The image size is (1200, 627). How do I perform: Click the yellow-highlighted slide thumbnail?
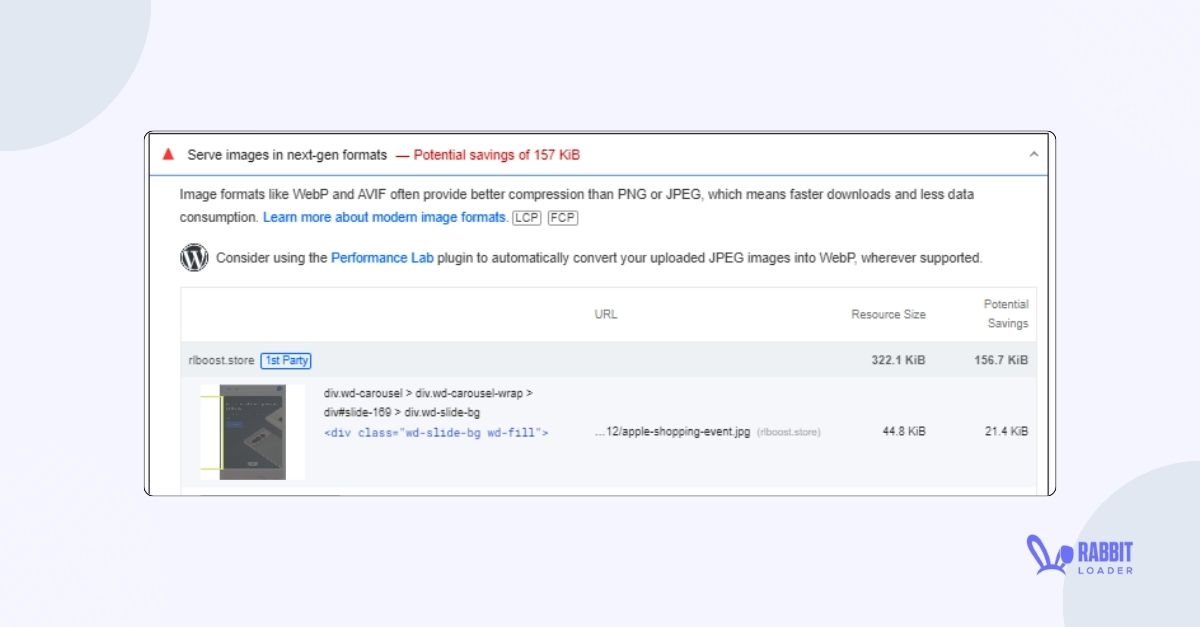pos(252,432)
